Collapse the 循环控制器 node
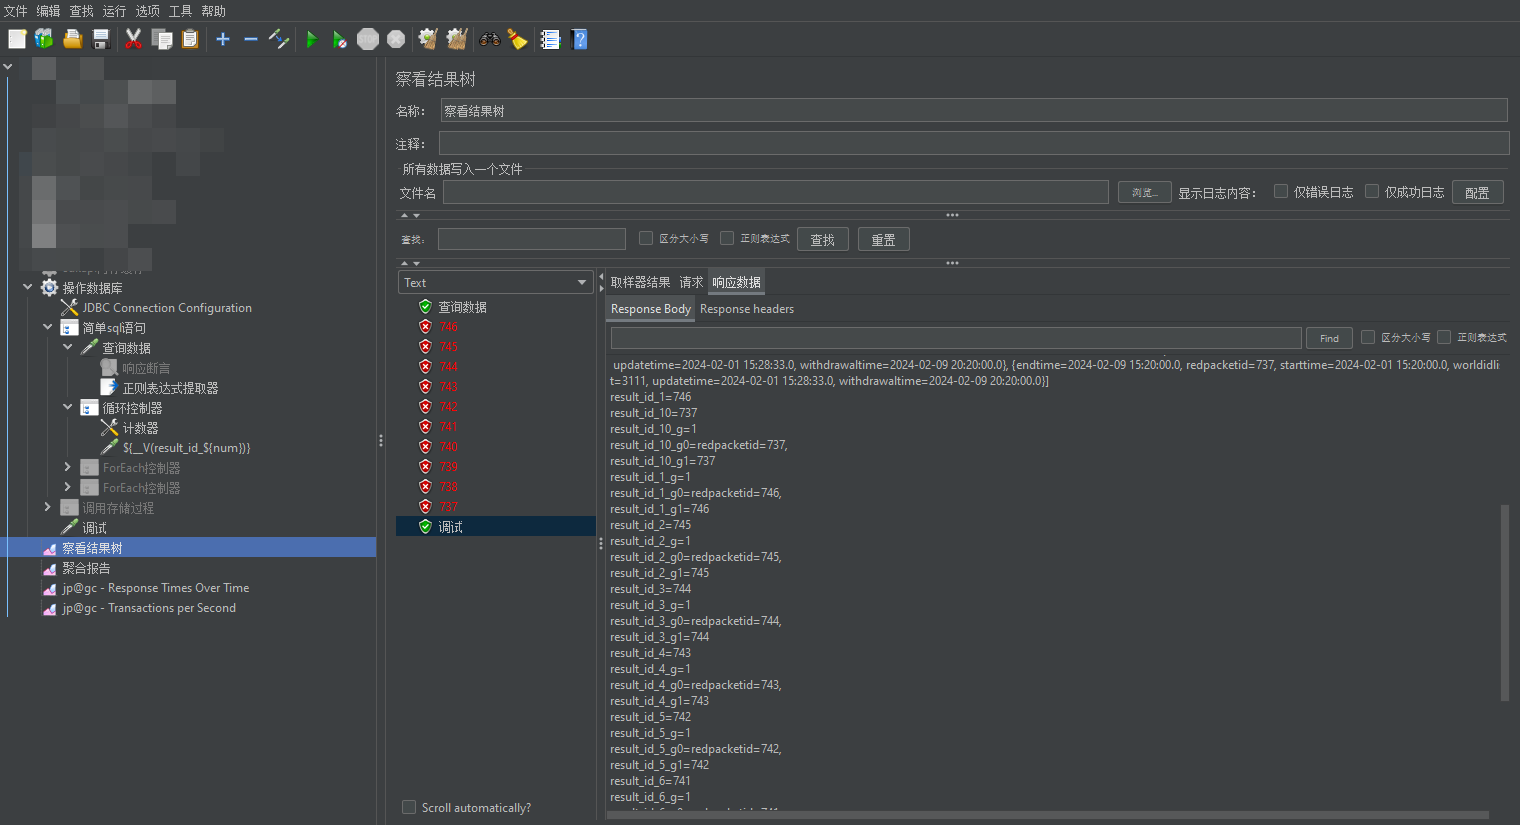1520x825 pixels. 68,407
